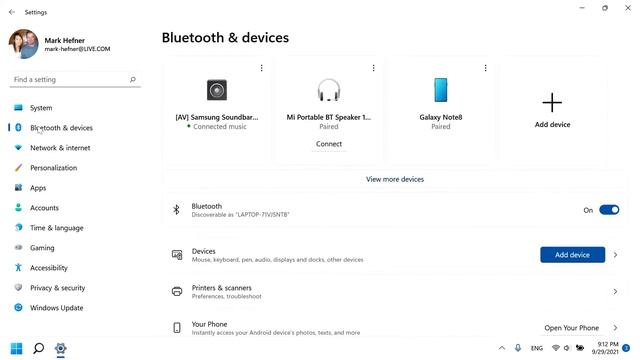This screenshot has width=640, height=360.
Task: Expand the Printers & scanners chevron
Action: 615,291
